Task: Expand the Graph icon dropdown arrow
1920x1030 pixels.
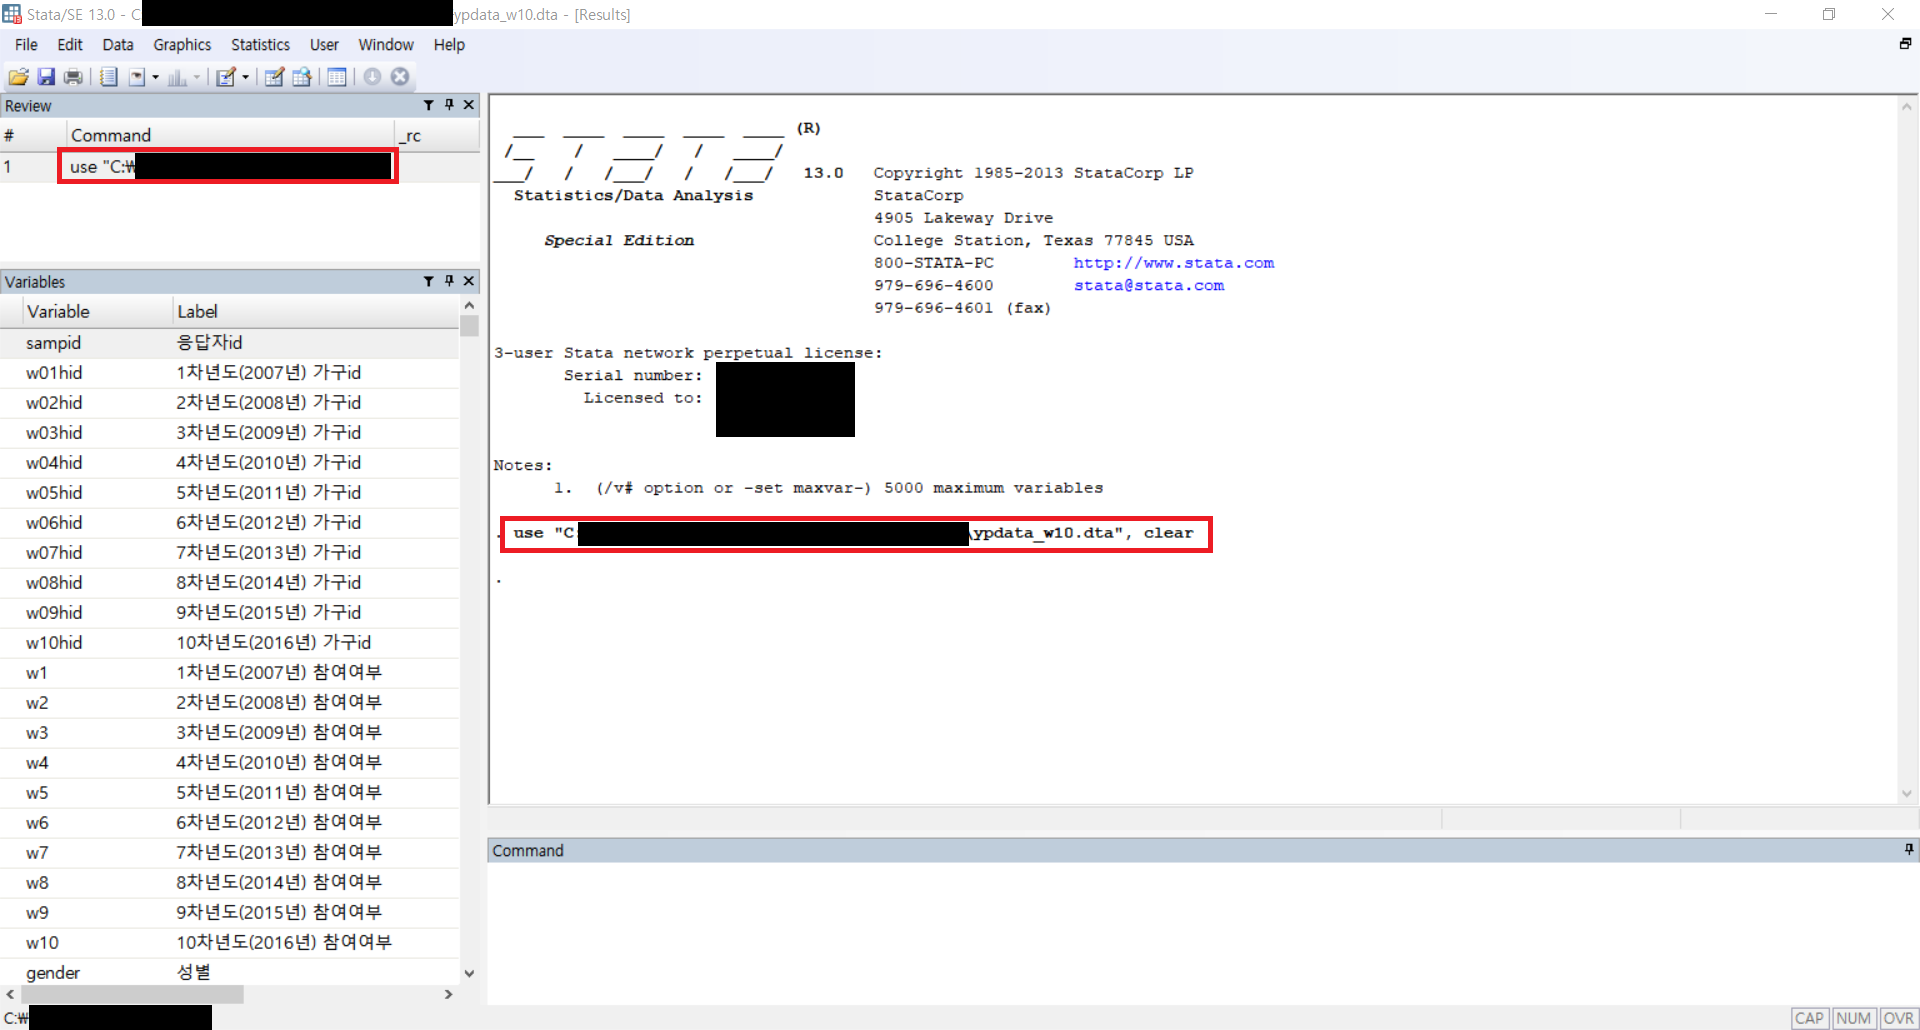Action: [196, 77]
